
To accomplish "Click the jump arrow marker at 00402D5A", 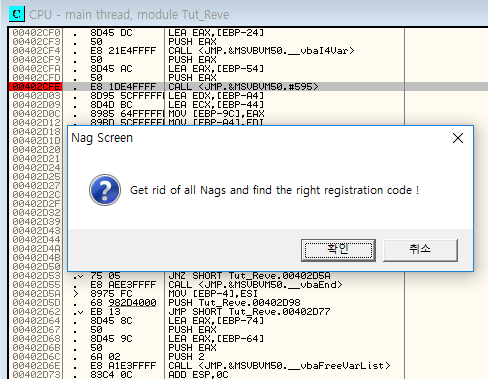I will tap(76, 294).
